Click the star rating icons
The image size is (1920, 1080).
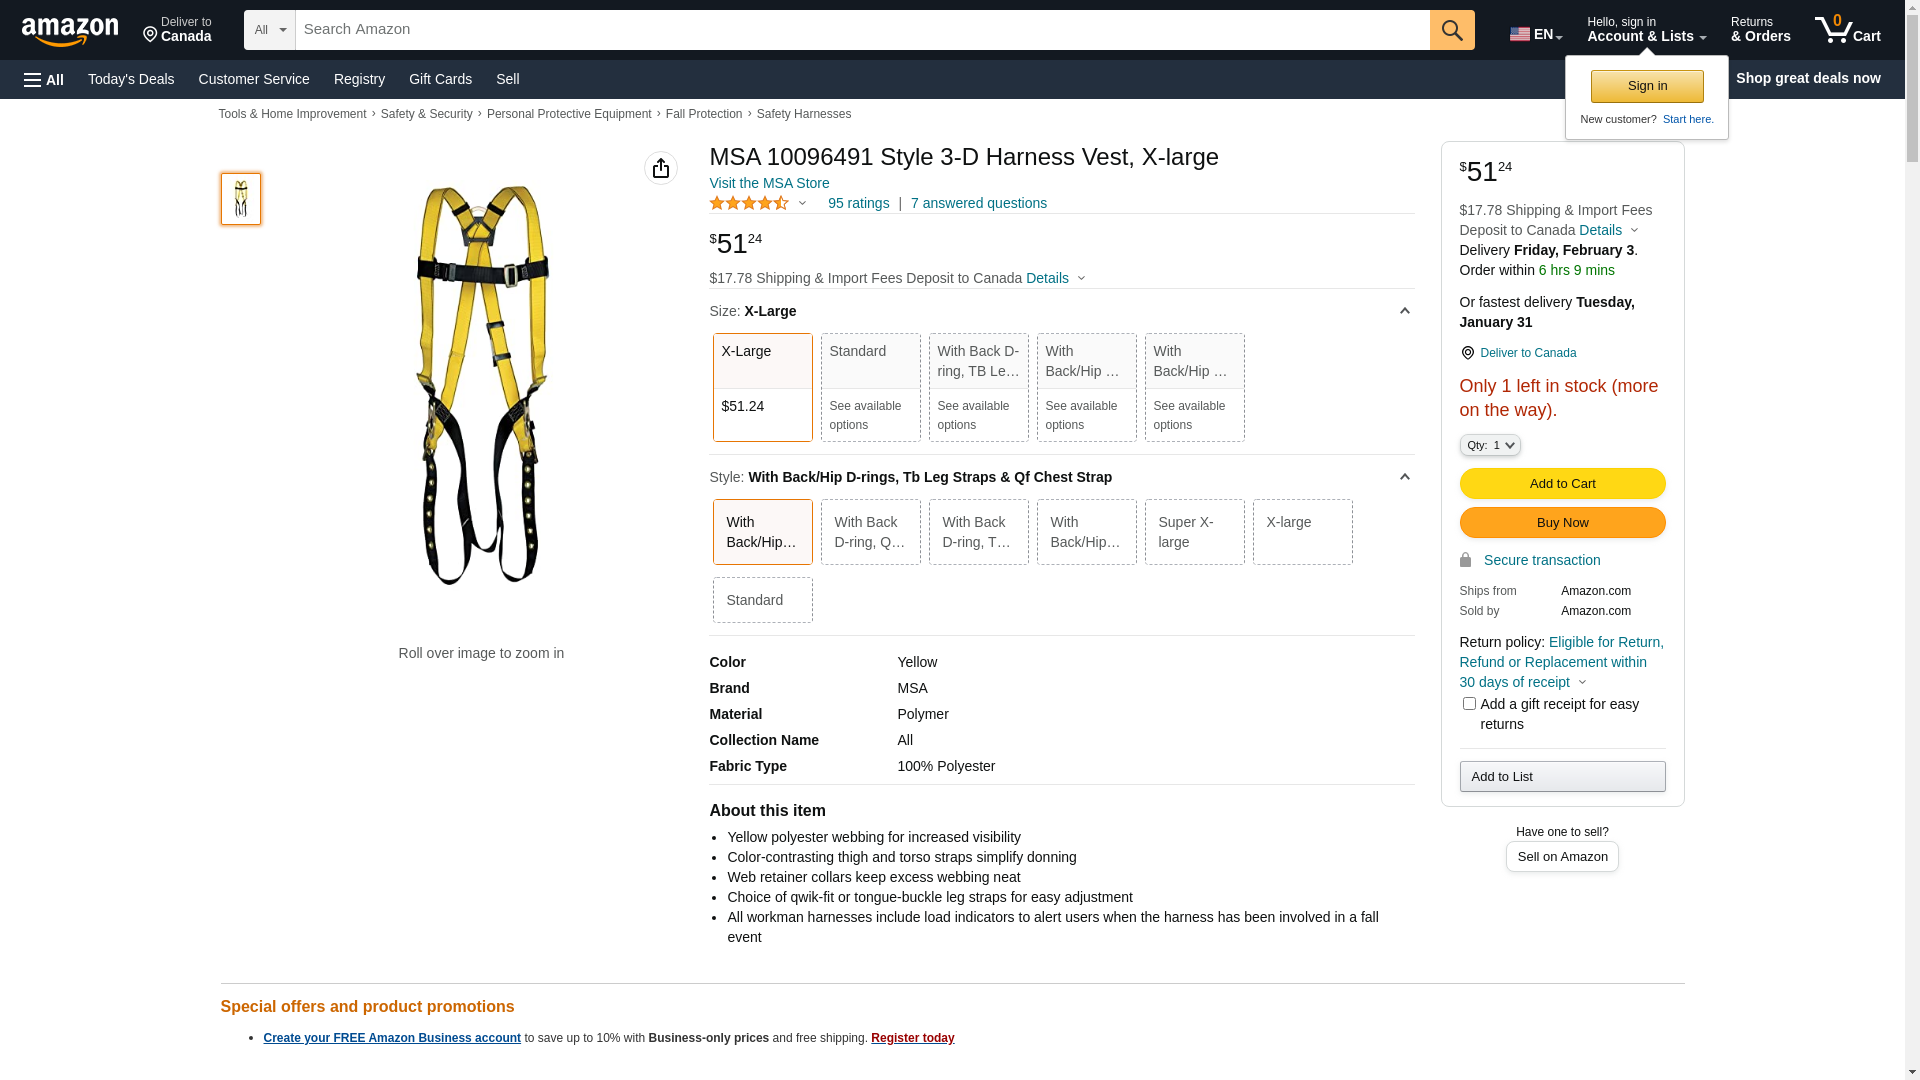[x=749, y=203]
